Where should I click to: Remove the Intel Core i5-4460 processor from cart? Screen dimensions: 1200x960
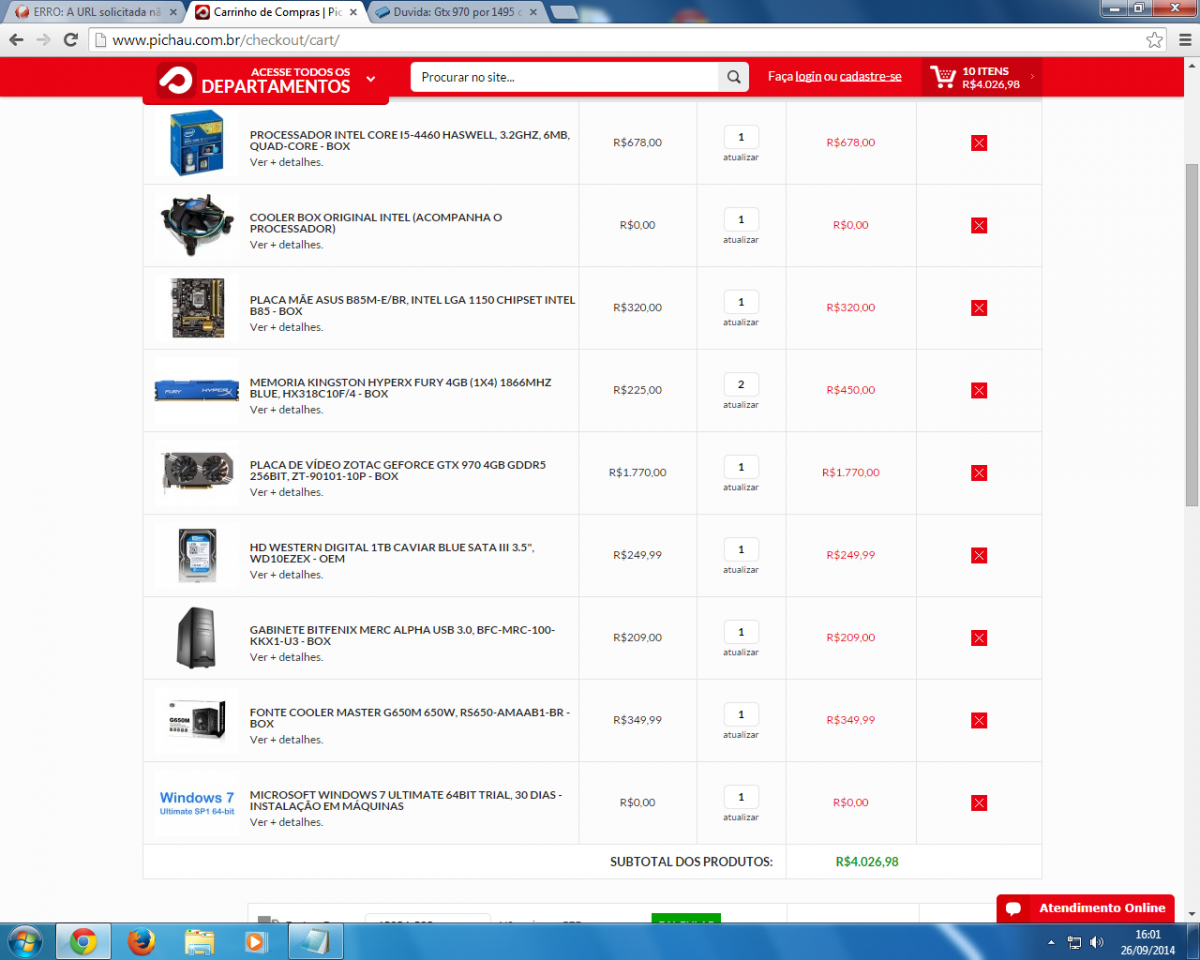coord(979,143)
